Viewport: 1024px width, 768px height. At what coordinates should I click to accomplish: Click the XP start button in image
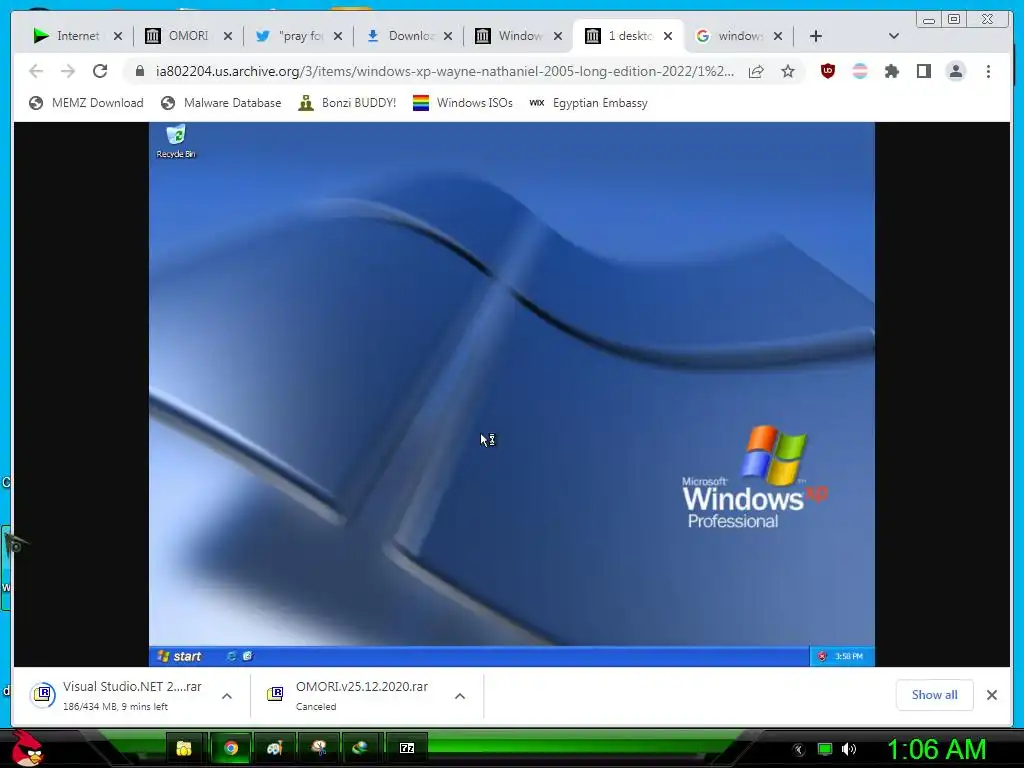coord(179,656)
